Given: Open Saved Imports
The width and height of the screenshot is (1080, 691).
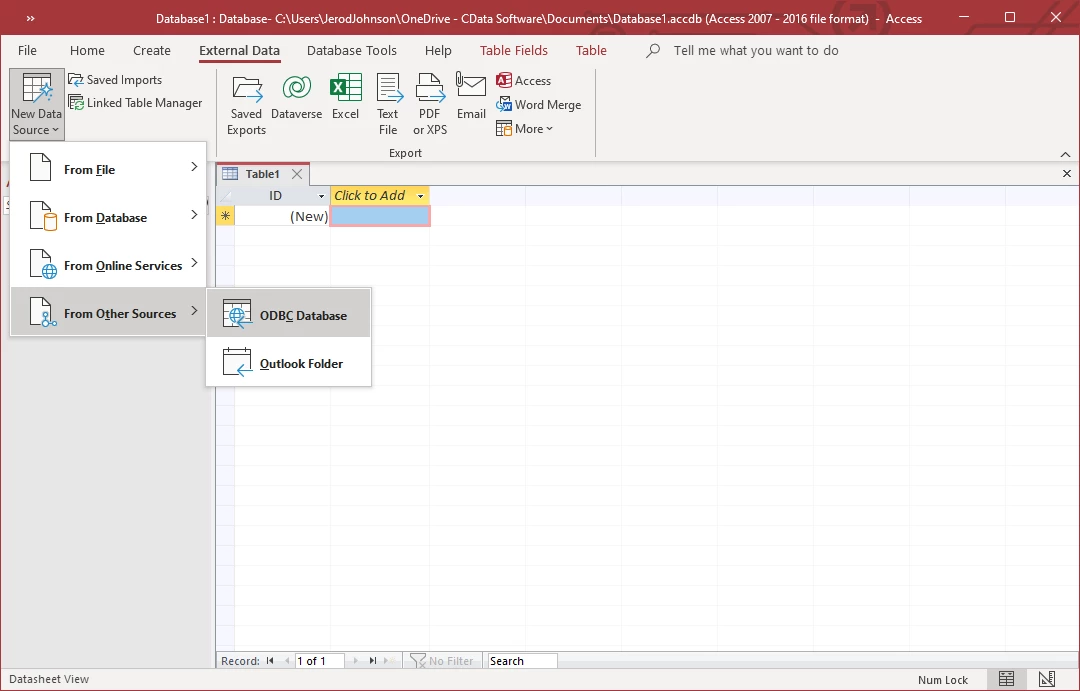Looking at the screenshot, I should pyautogui.click(x=115, y=80).
